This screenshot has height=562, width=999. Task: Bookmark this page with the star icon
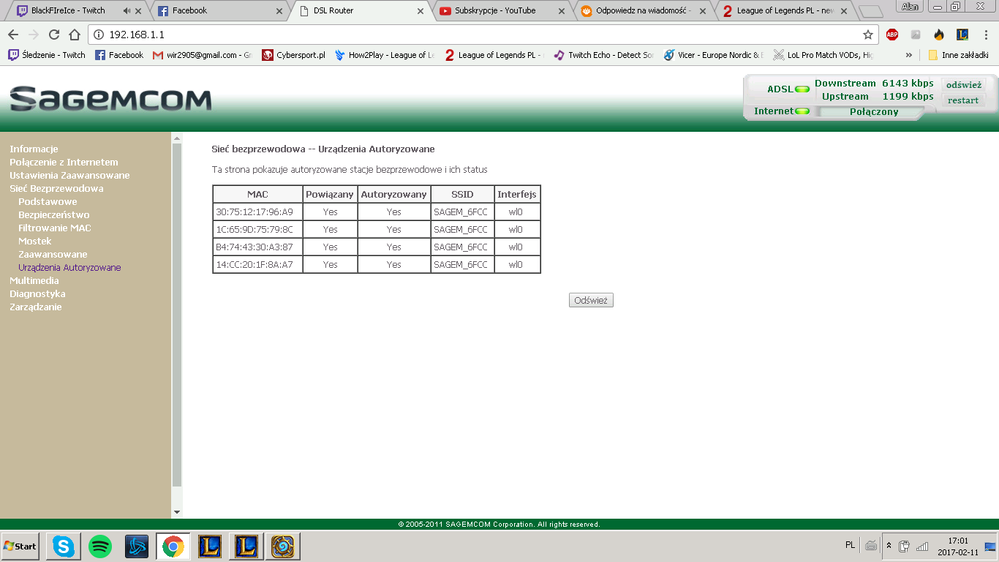[x=868, y=34]
